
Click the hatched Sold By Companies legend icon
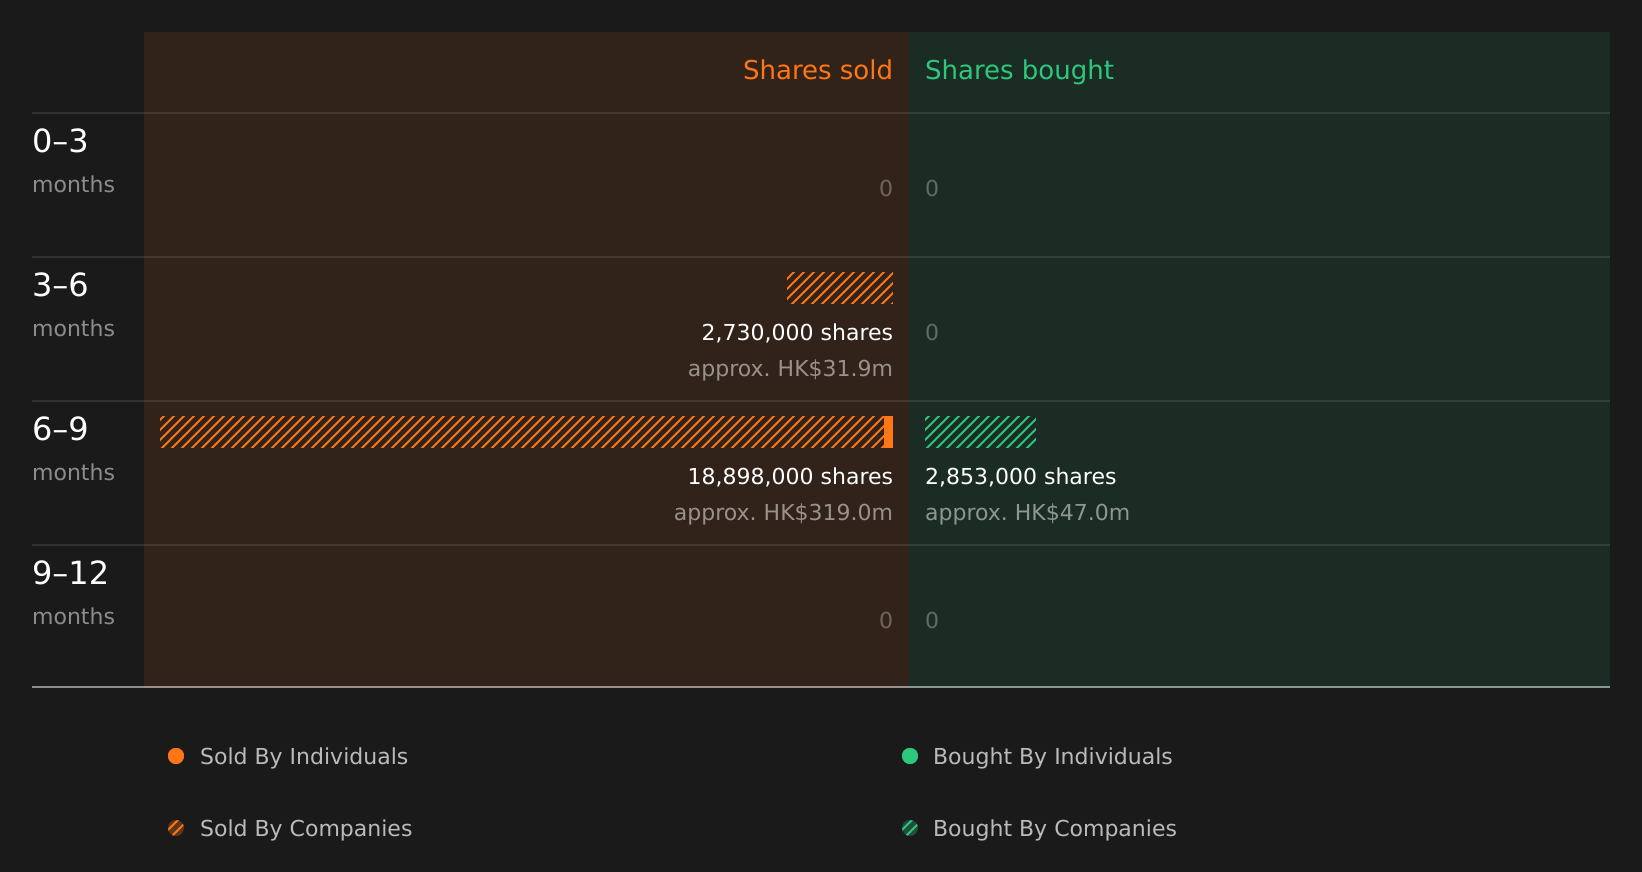pyautogui.click(x=176, y=828)
